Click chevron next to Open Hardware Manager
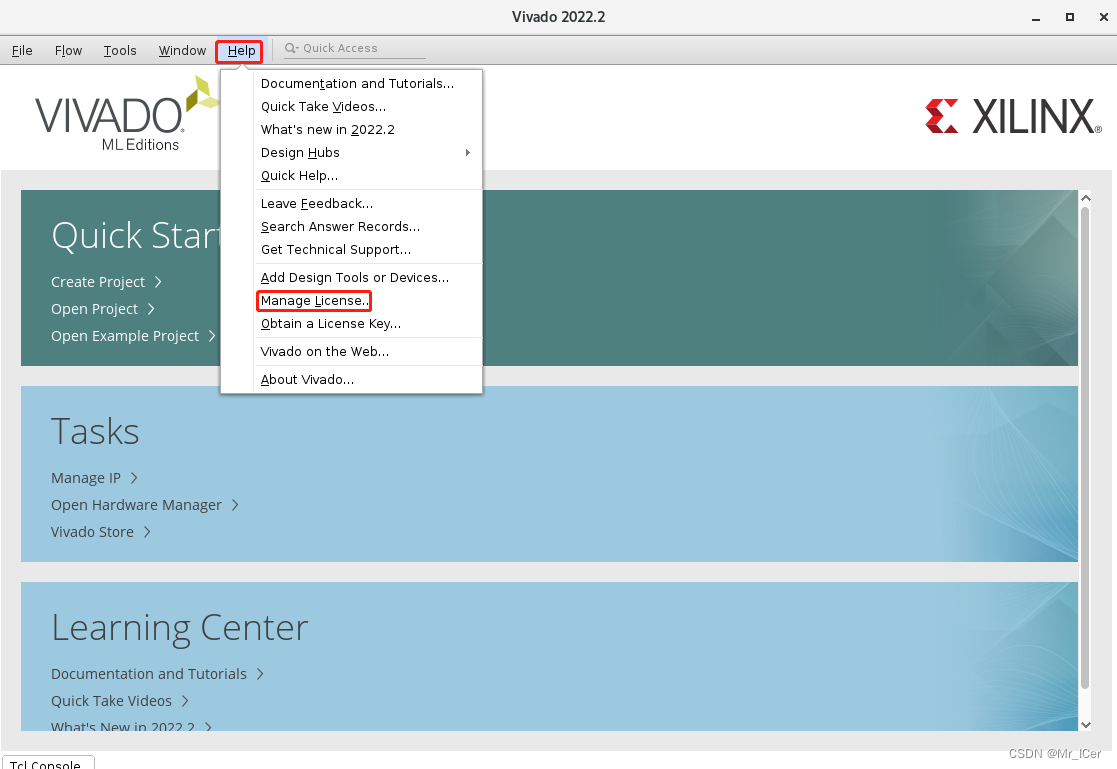 pos(235,505)
